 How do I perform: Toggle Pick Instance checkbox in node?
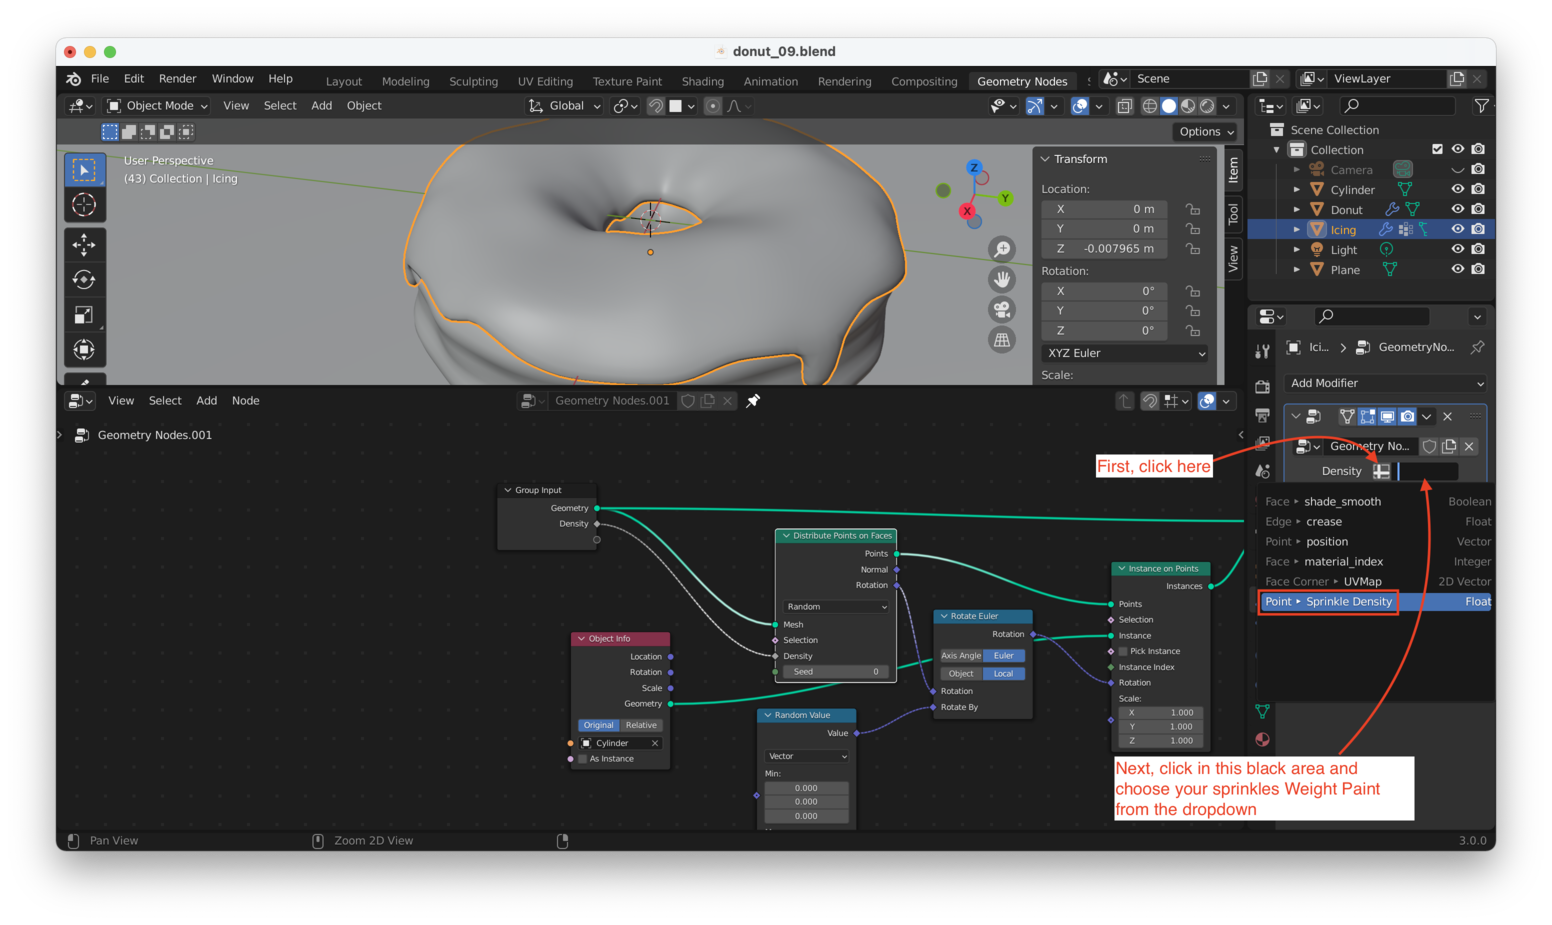[1123, 651]
